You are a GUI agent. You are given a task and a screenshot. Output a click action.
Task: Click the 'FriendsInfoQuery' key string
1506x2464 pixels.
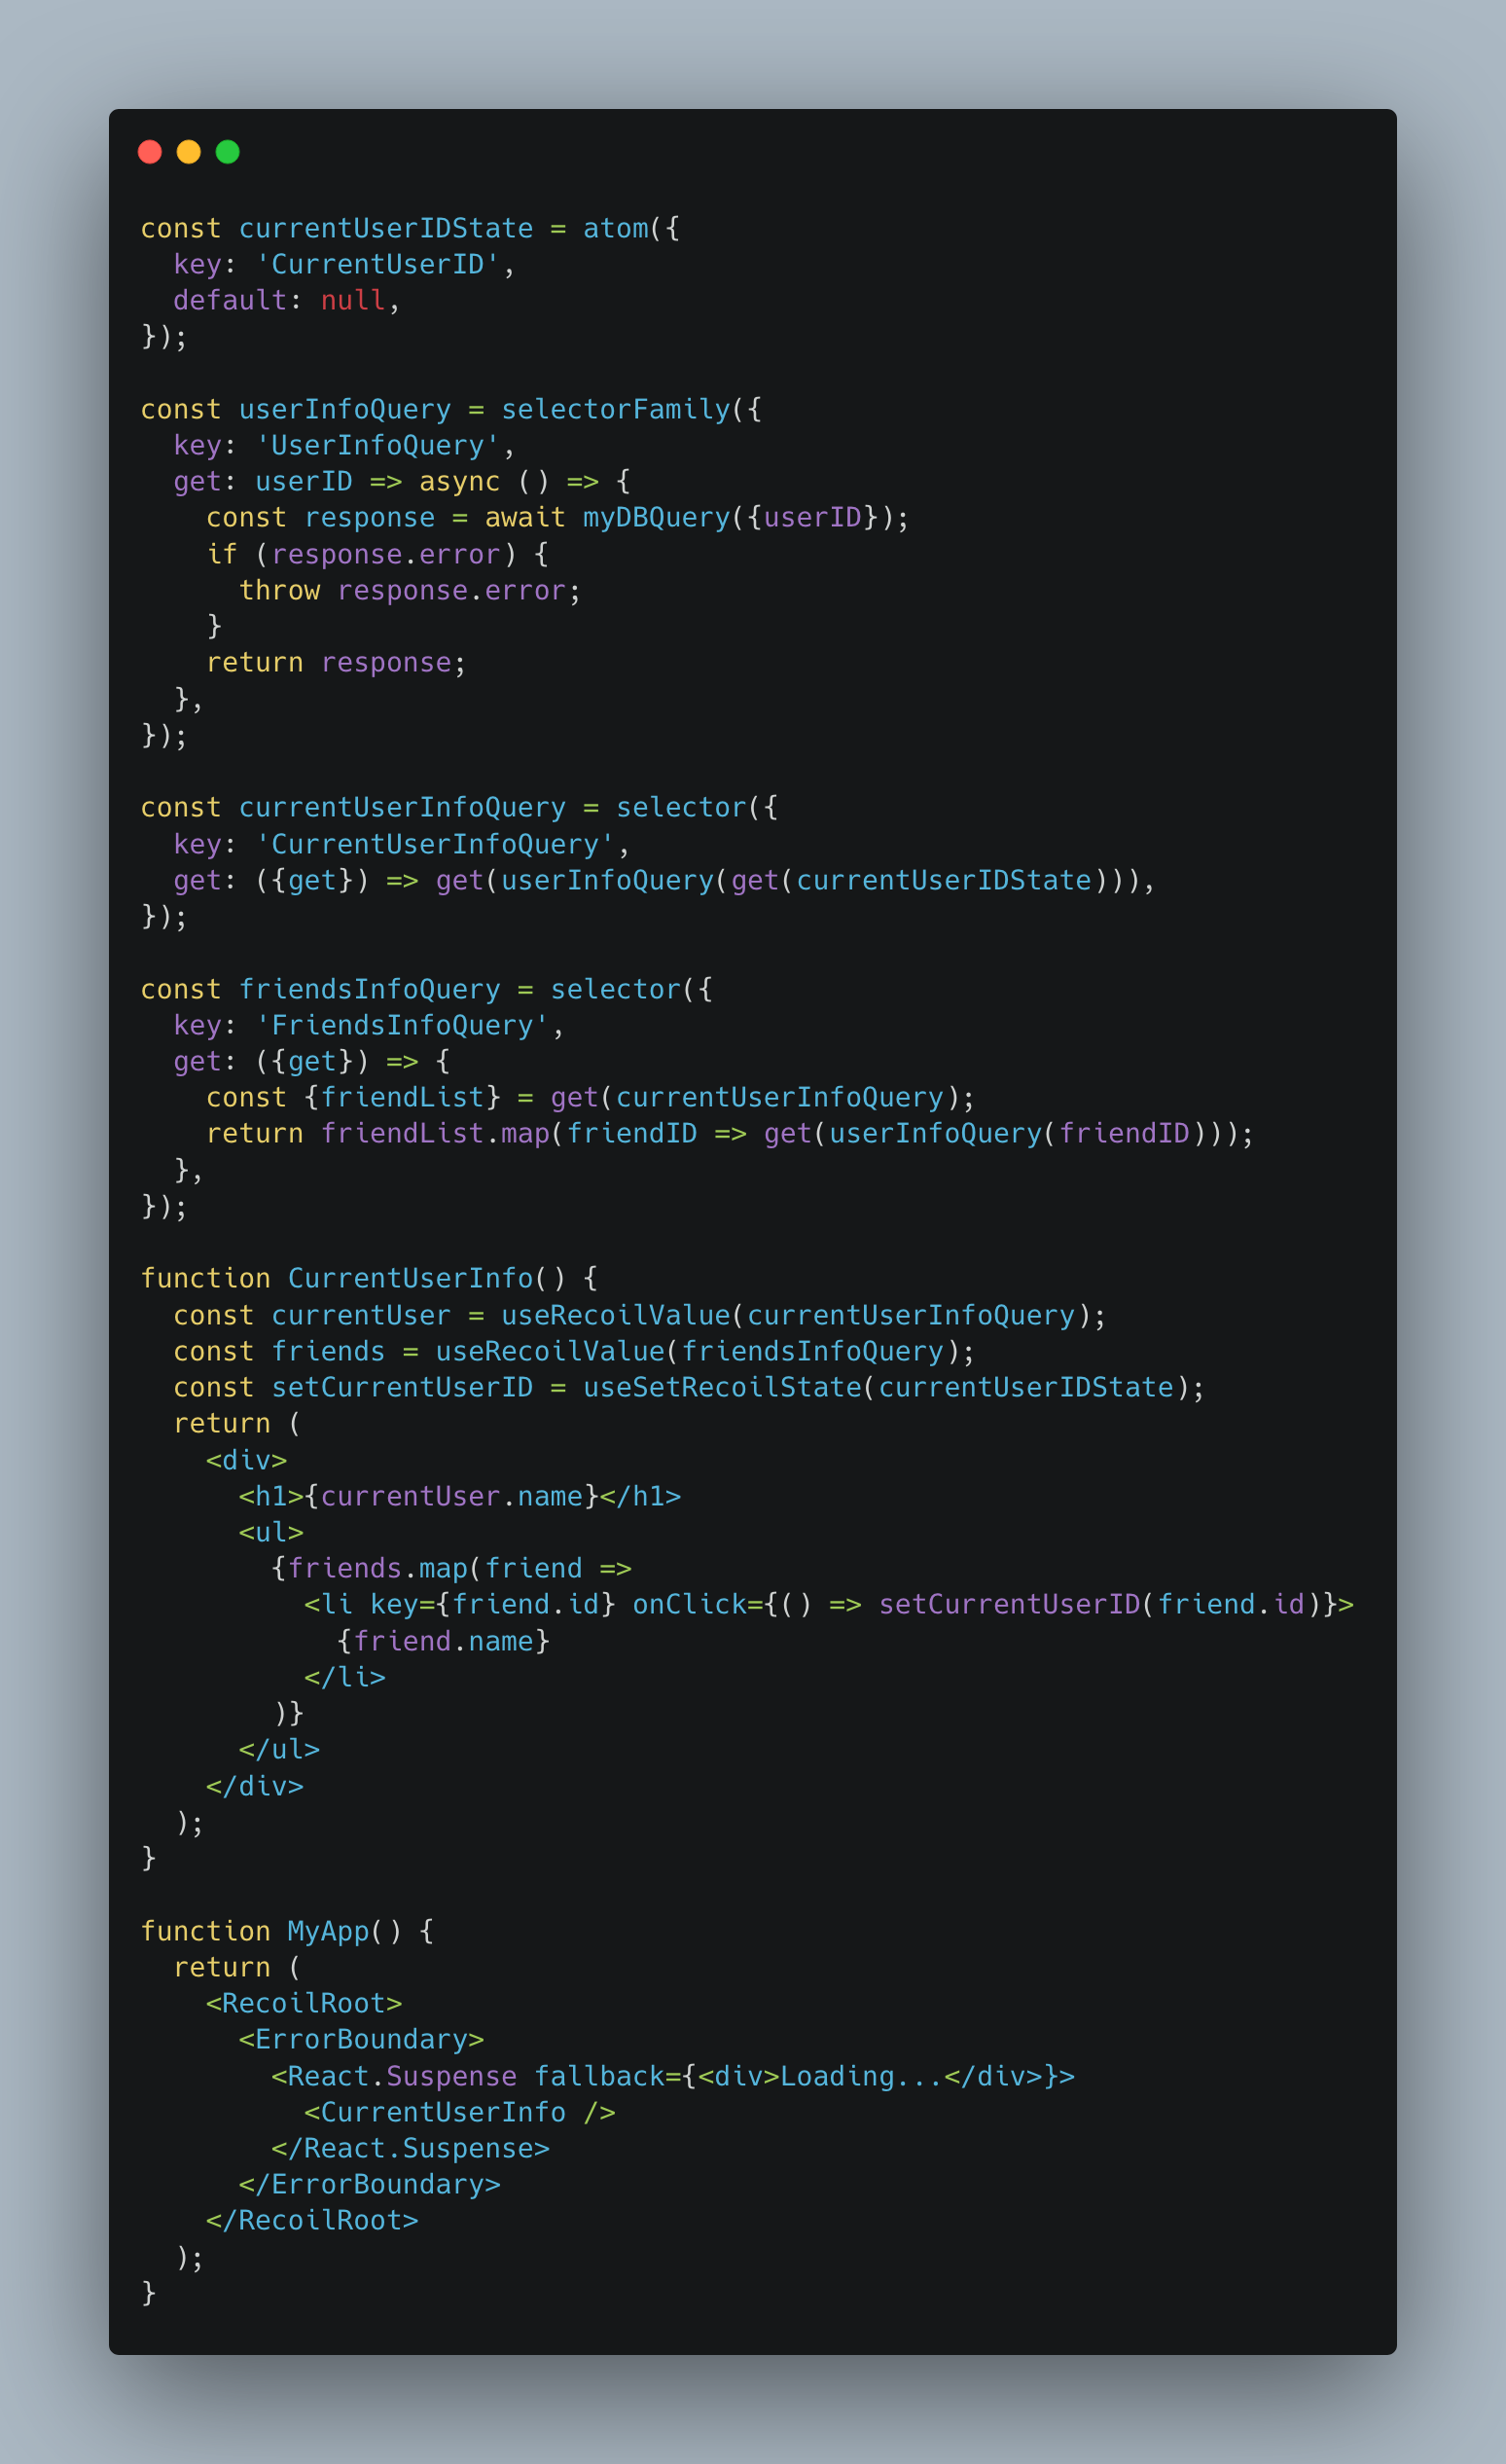402,1026
